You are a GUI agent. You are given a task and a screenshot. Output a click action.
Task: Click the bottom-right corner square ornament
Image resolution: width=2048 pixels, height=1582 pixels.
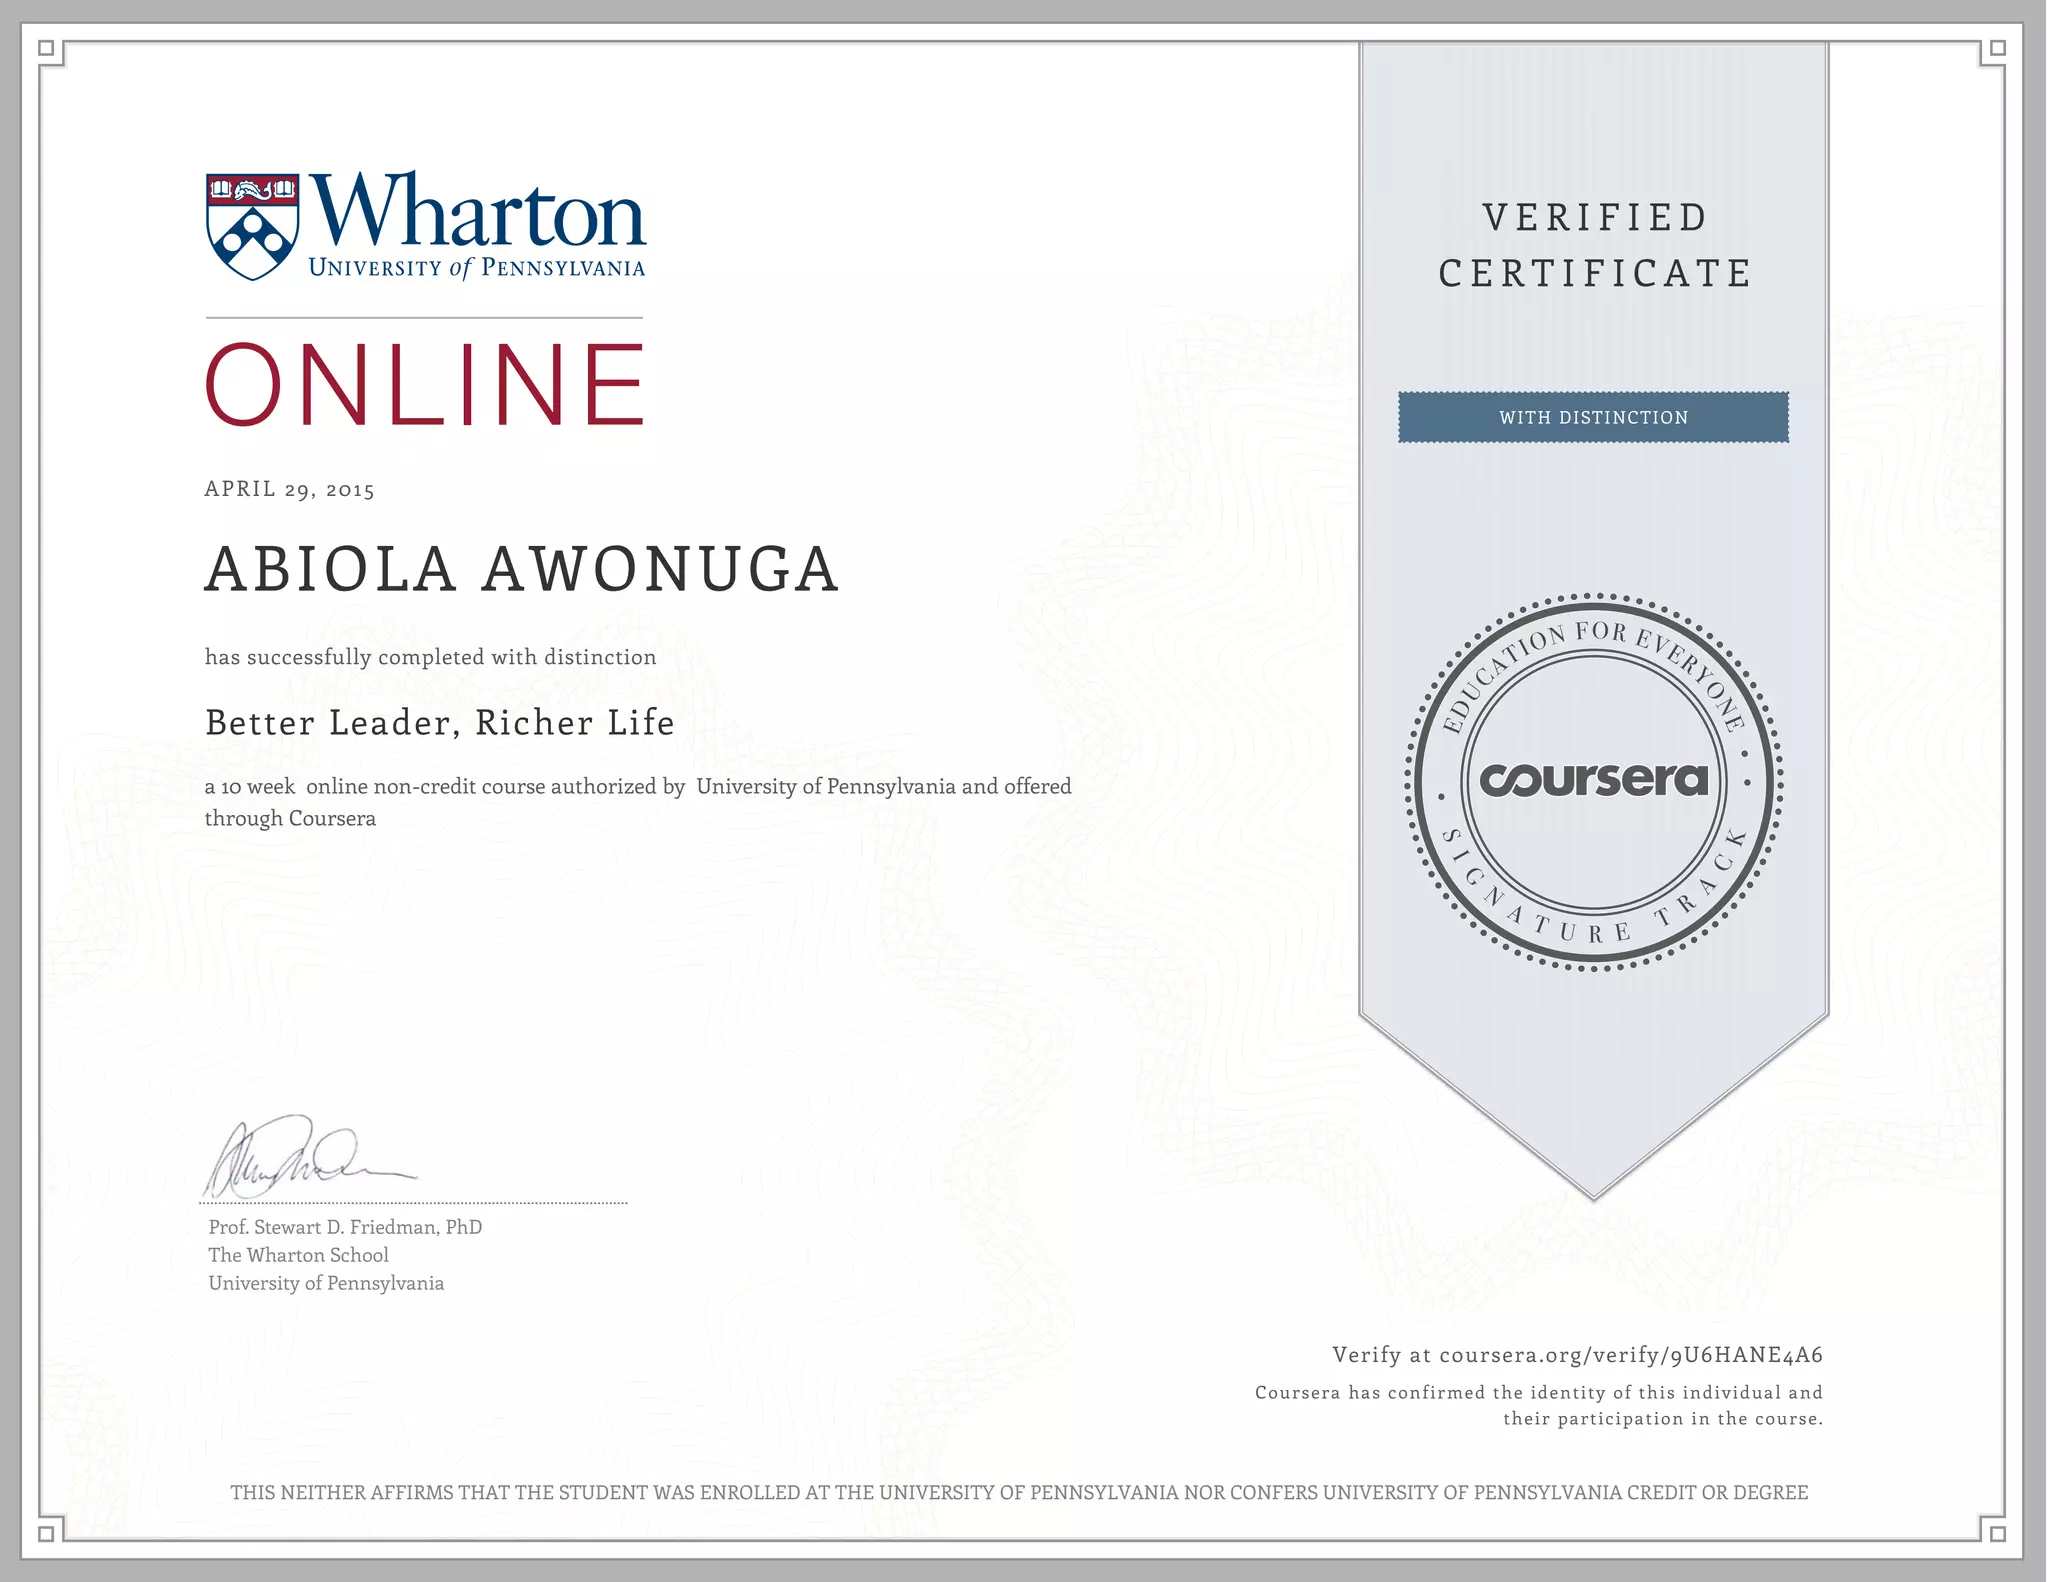click(x=1998, y=1533)
